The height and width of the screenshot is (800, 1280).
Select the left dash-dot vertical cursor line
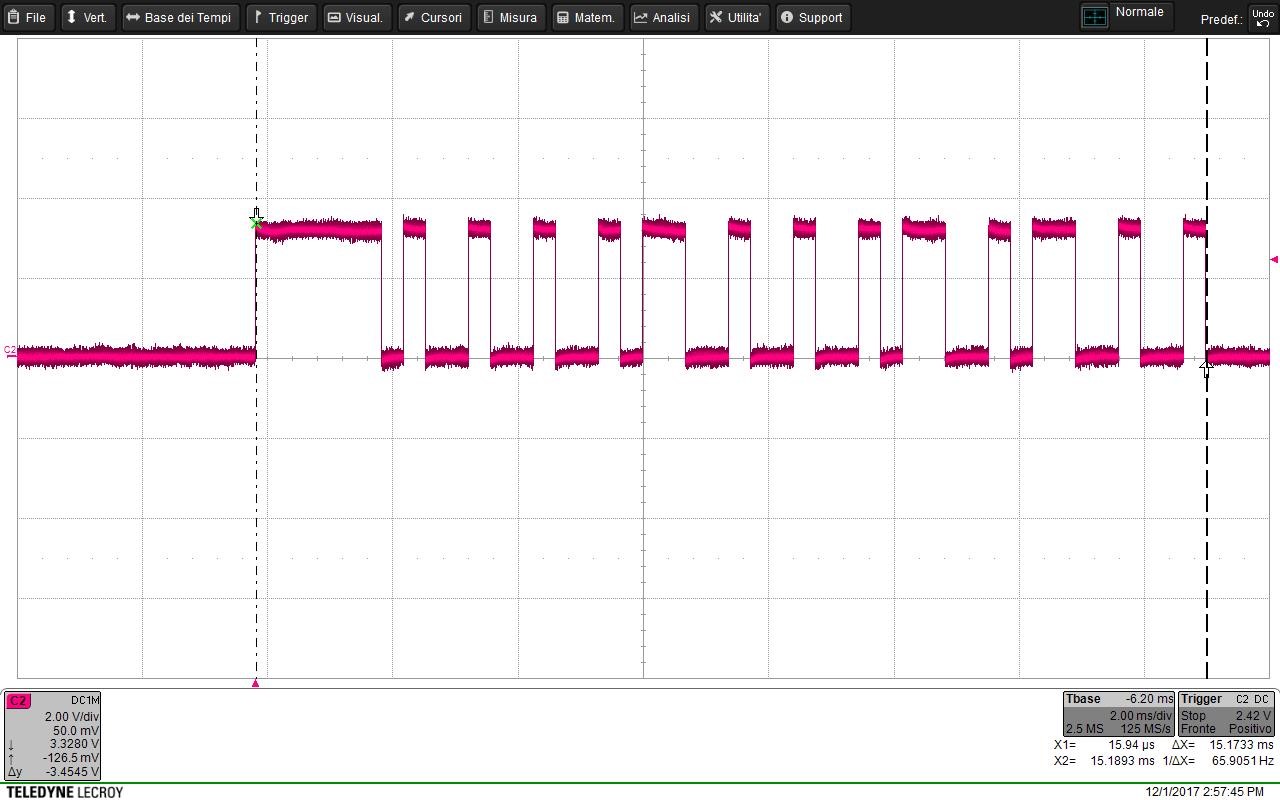[x=256, y=500]
